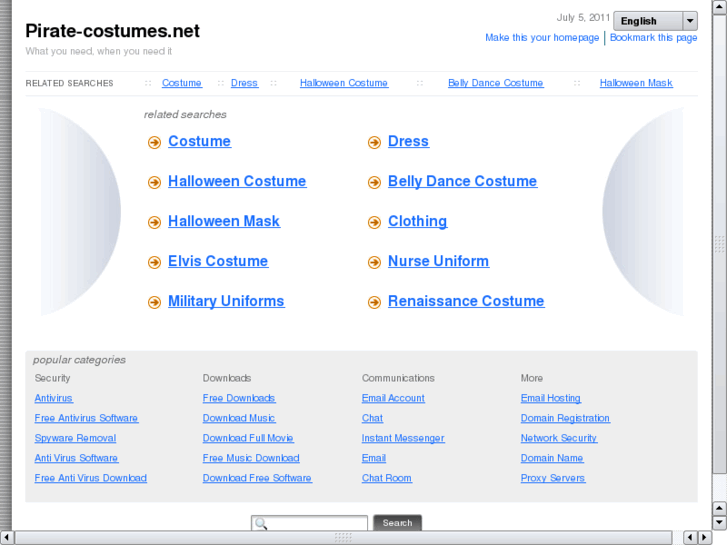Open Email Hosting link

click(x=551, y=398)
